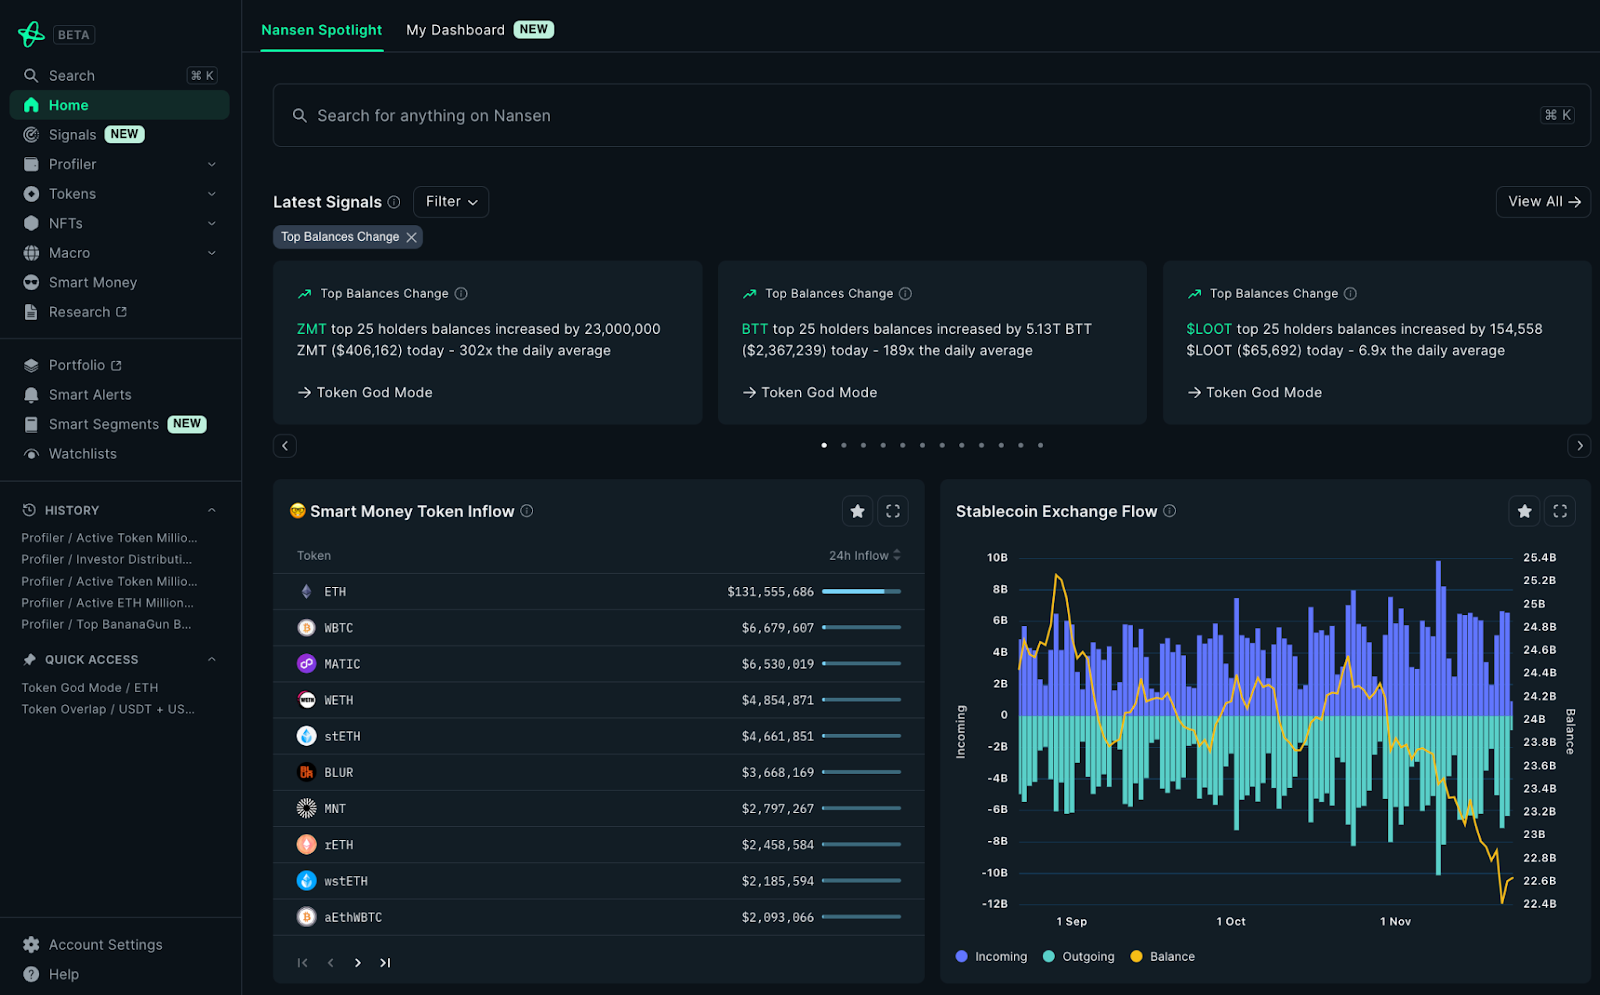Click View All signals button
The height and width of the screenshot is (995, 1600).
1543,201
